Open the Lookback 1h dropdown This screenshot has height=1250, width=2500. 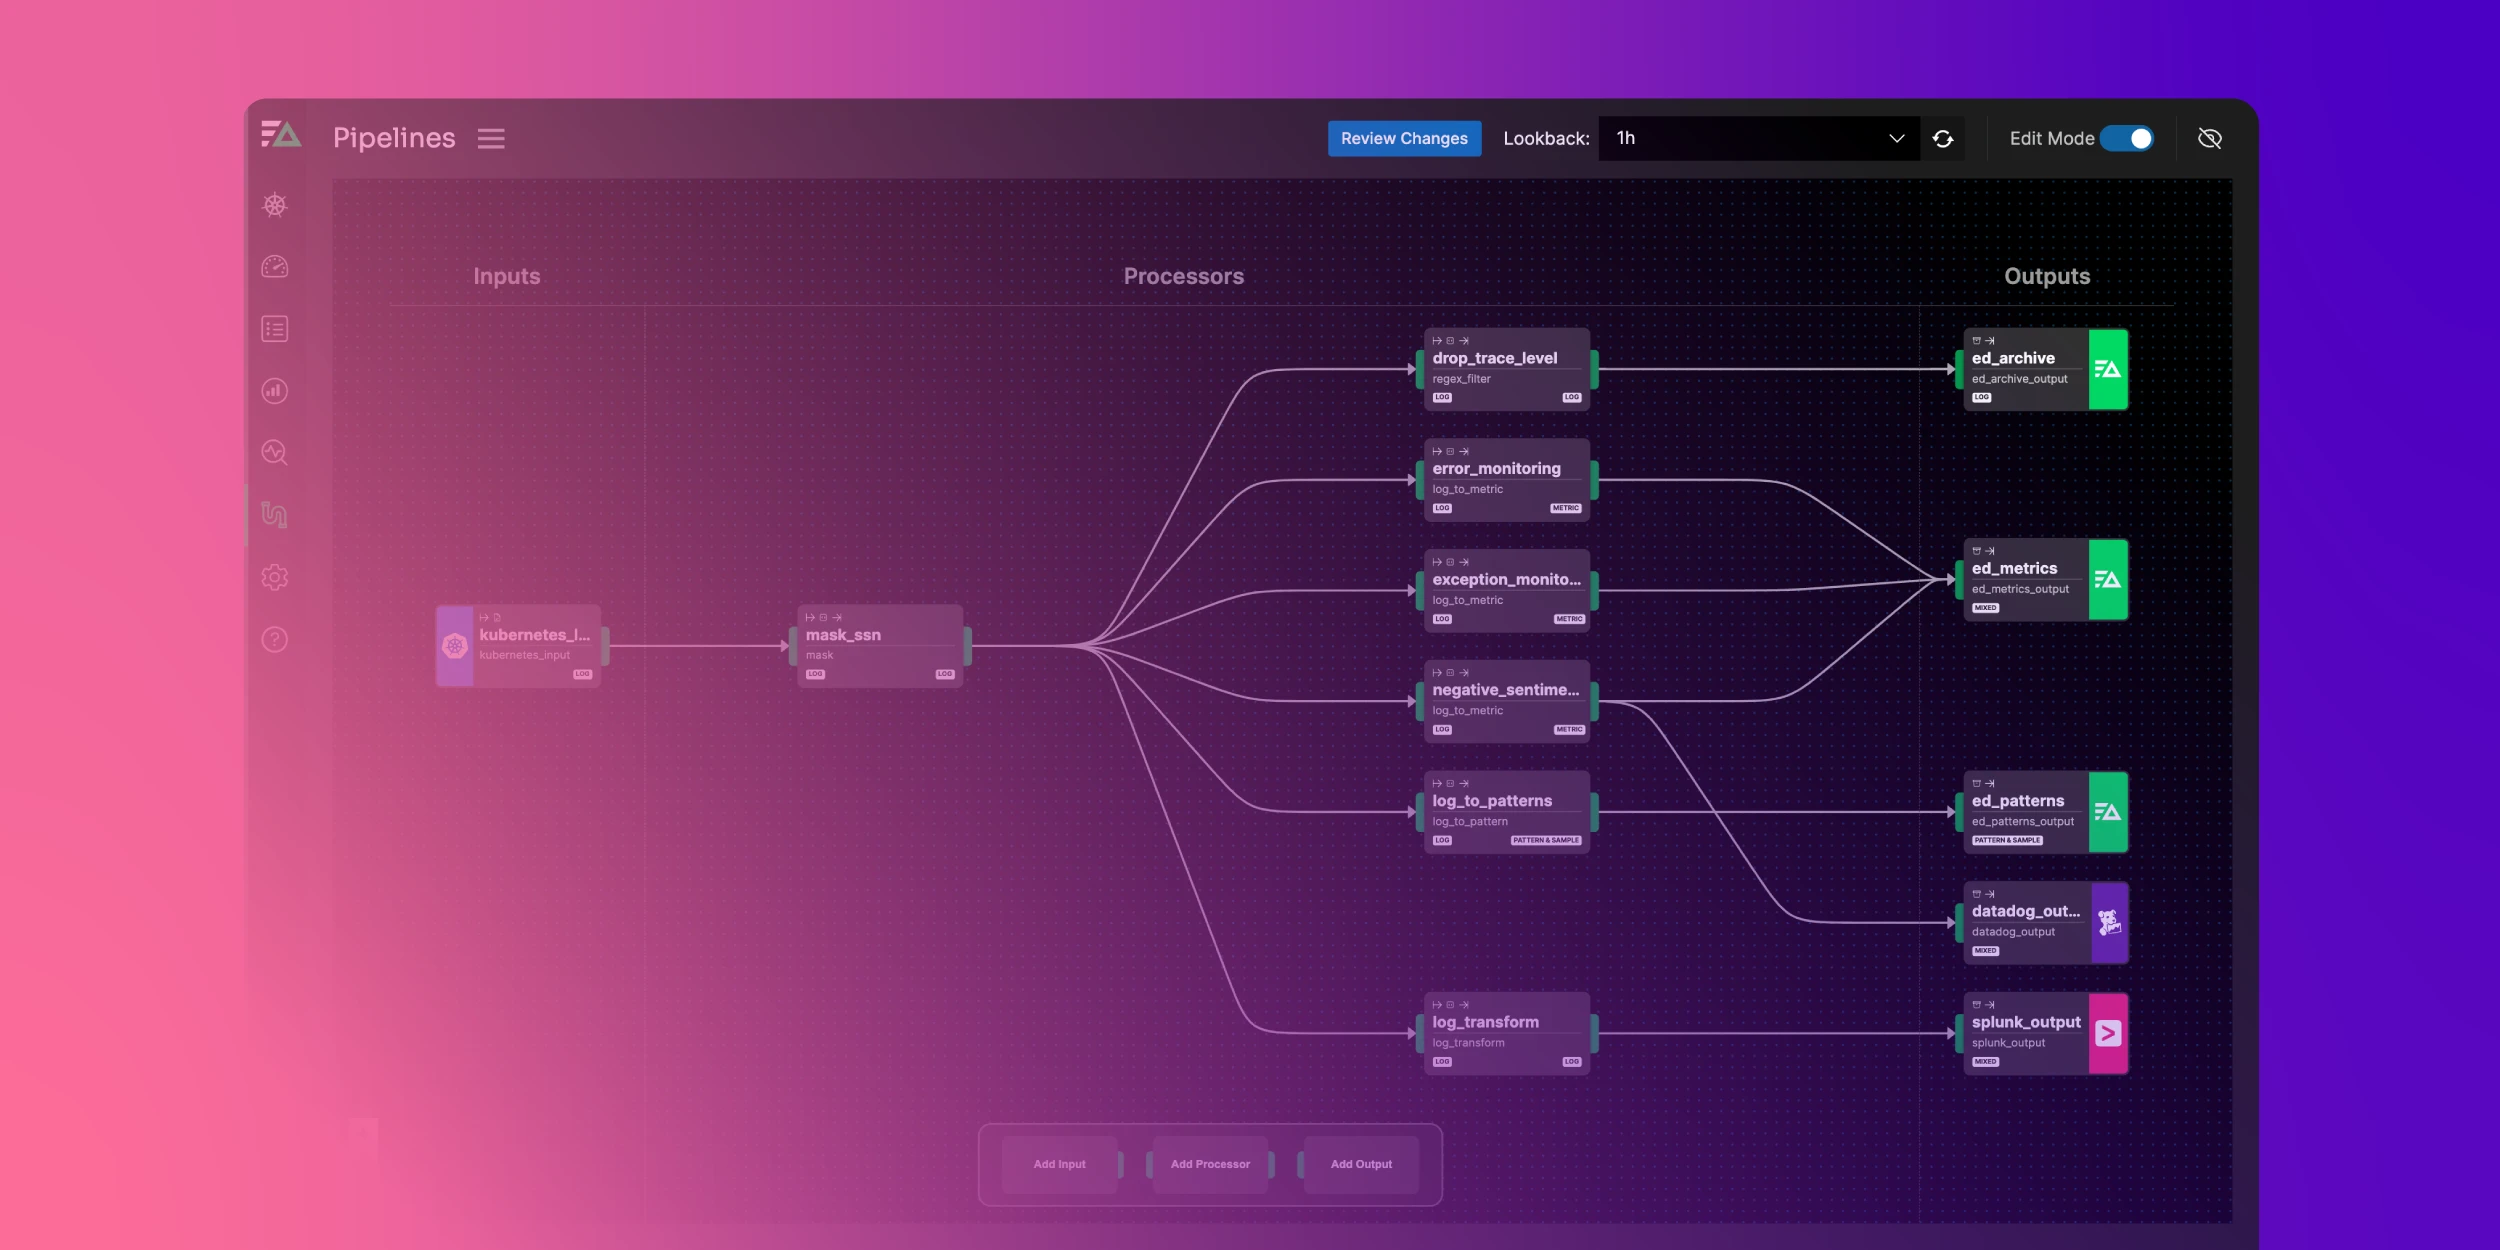[x=1757, y=138]
